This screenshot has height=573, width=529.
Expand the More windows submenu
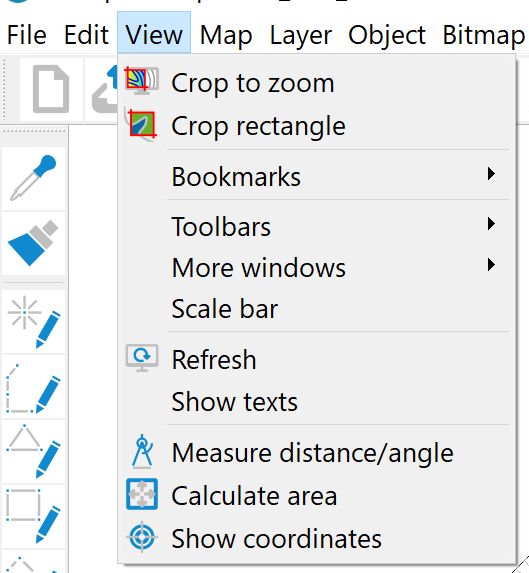pos(316,268)
